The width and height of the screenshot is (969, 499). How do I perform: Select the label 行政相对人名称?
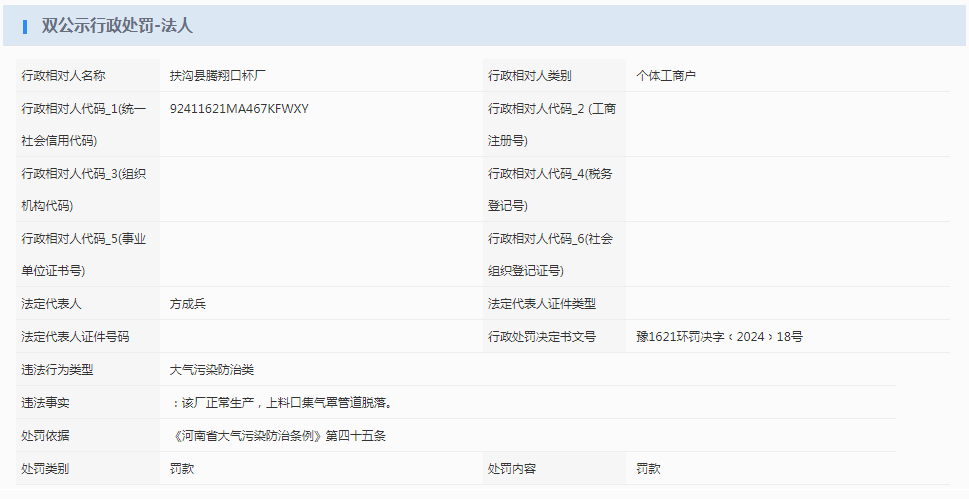point(63,75)
